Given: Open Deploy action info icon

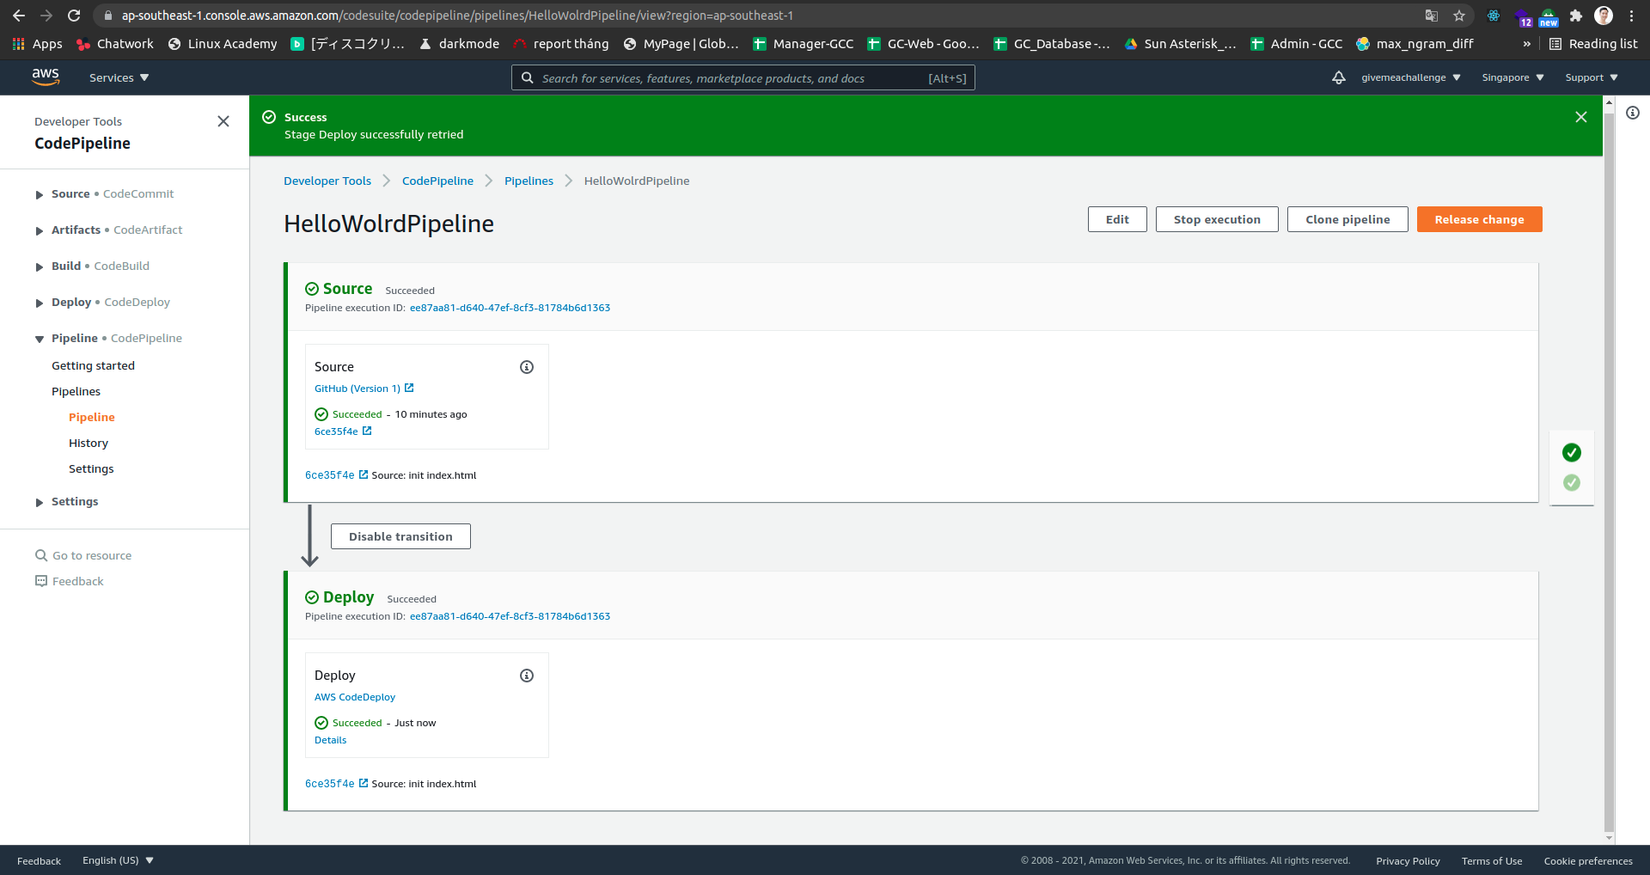Looking at the screenshot, I should [x=527, y=676].
